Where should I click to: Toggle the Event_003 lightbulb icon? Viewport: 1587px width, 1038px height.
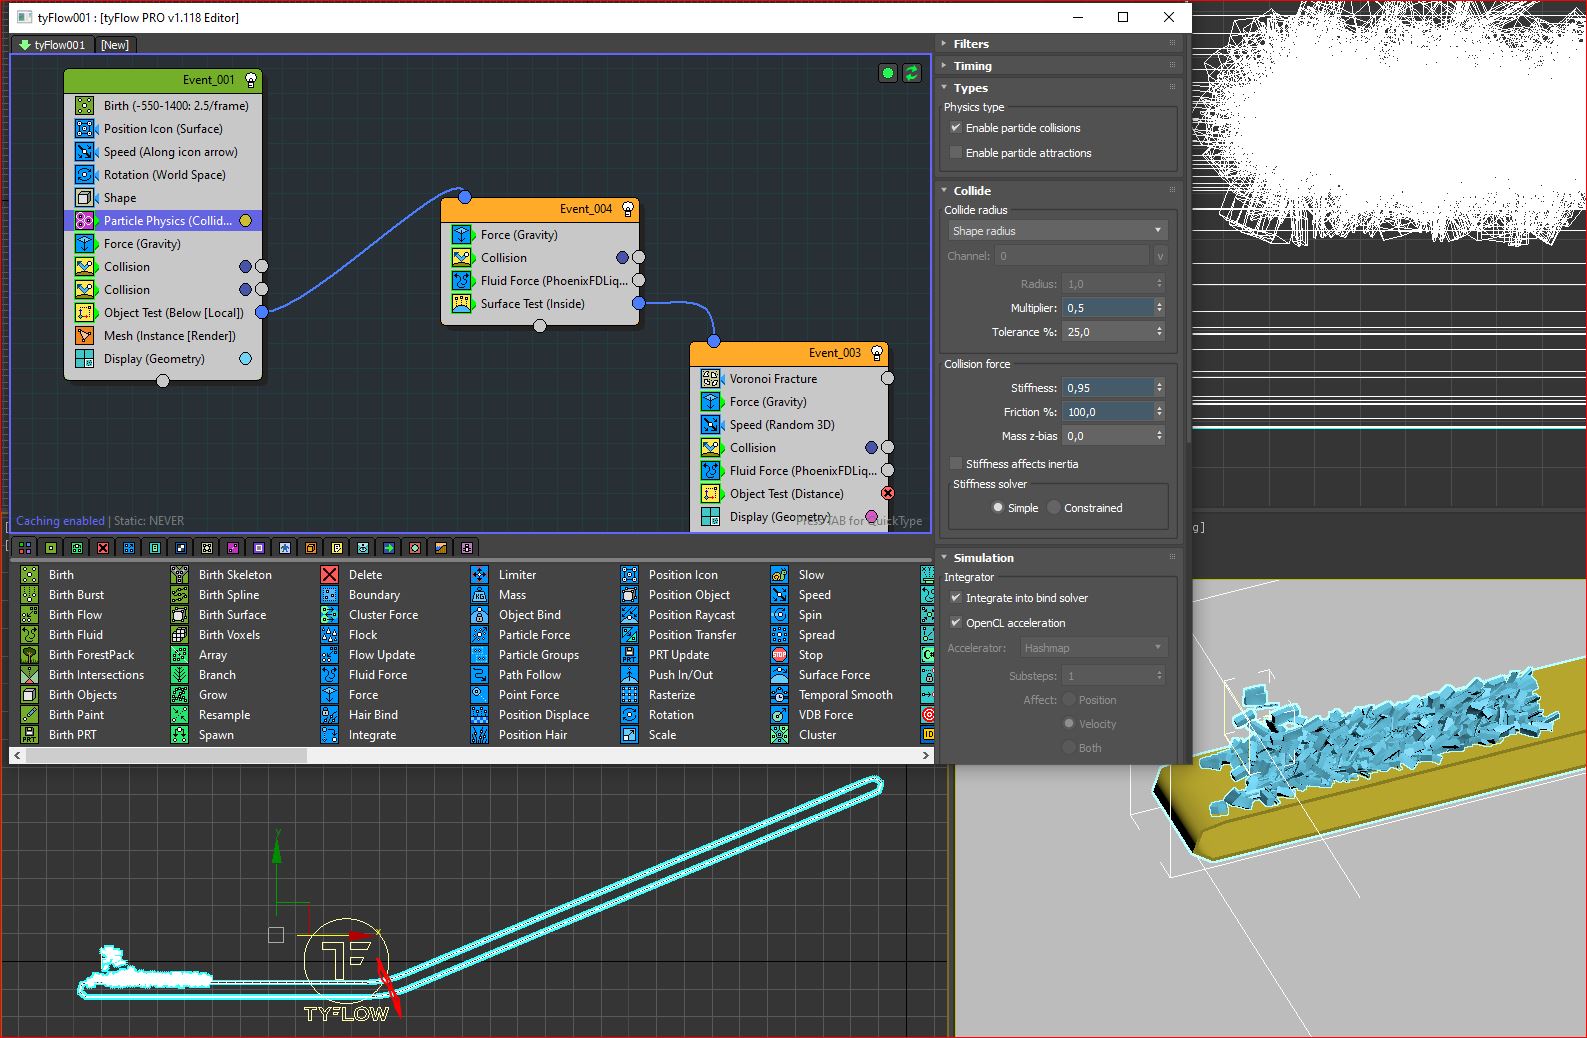coord(877,353)
